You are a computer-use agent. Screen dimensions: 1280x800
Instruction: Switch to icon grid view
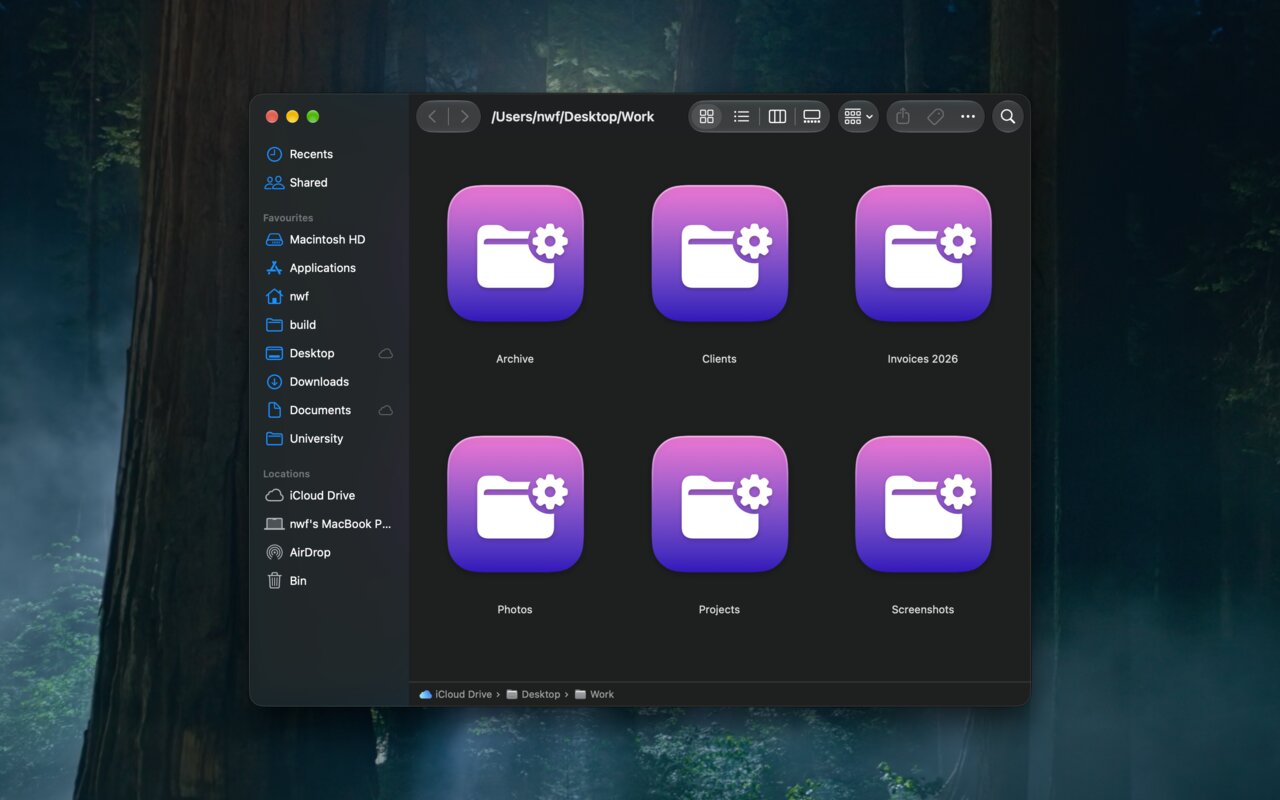pos(707,117)
